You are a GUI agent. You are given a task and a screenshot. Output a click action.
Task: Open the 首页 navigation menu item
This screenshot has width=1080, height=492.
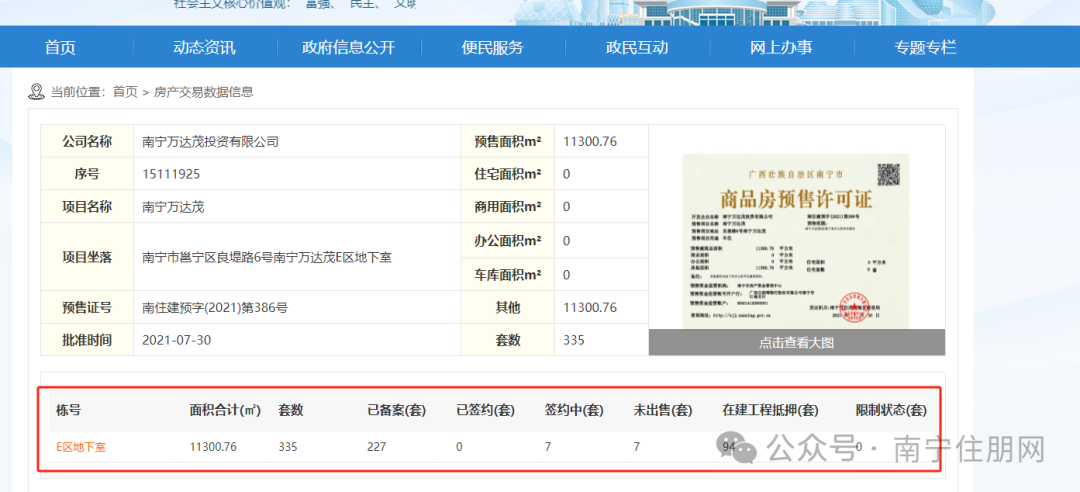[60, 48]
